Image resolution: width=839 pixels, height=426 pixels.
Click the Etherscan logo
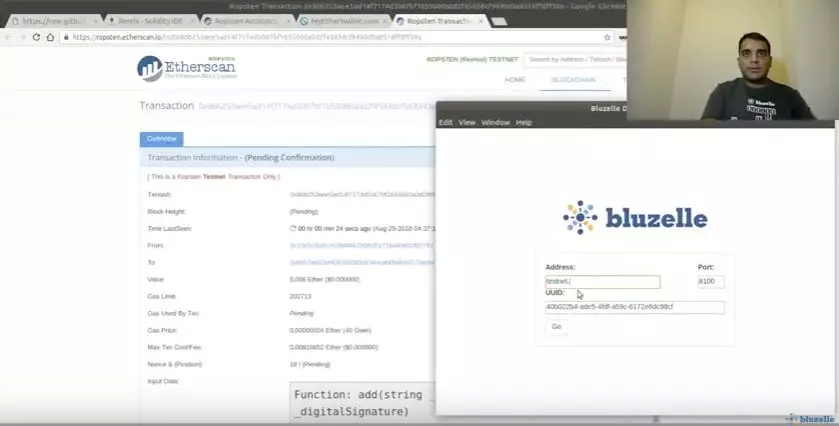point(187,69)
